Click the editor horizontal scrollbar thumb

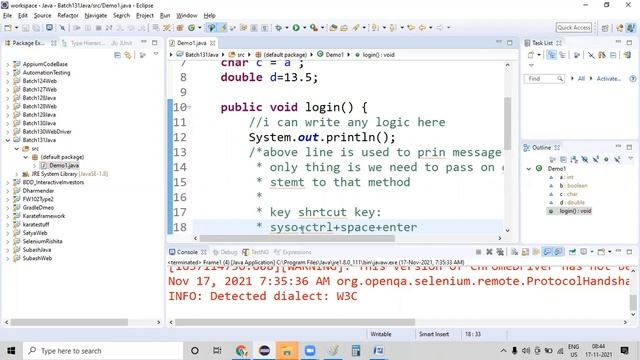[297, 238]
